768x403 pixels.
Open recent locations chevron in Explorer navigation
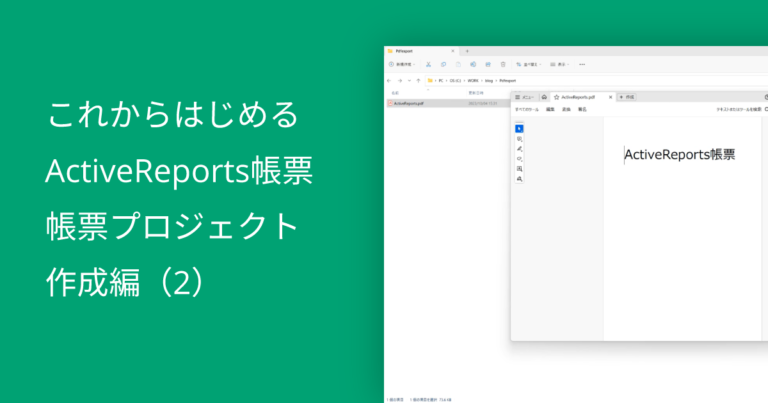(409, 81)
